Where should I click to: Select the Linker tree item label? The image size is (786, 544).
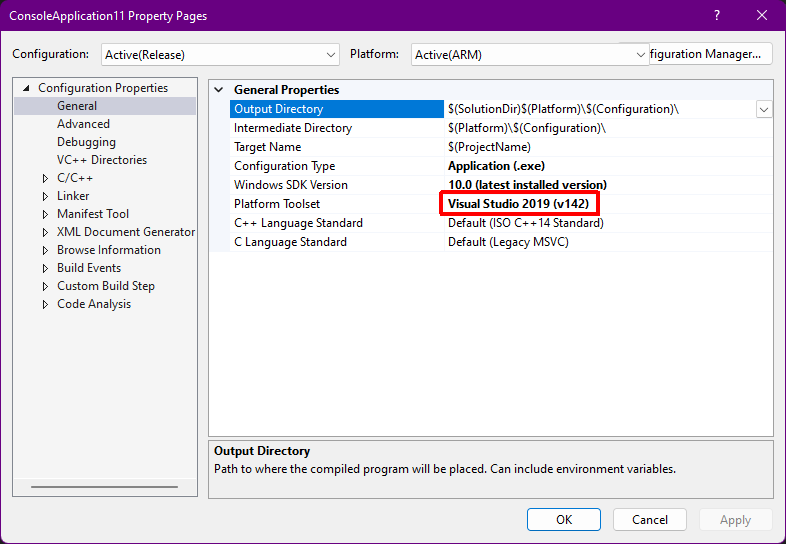point(73,196)
